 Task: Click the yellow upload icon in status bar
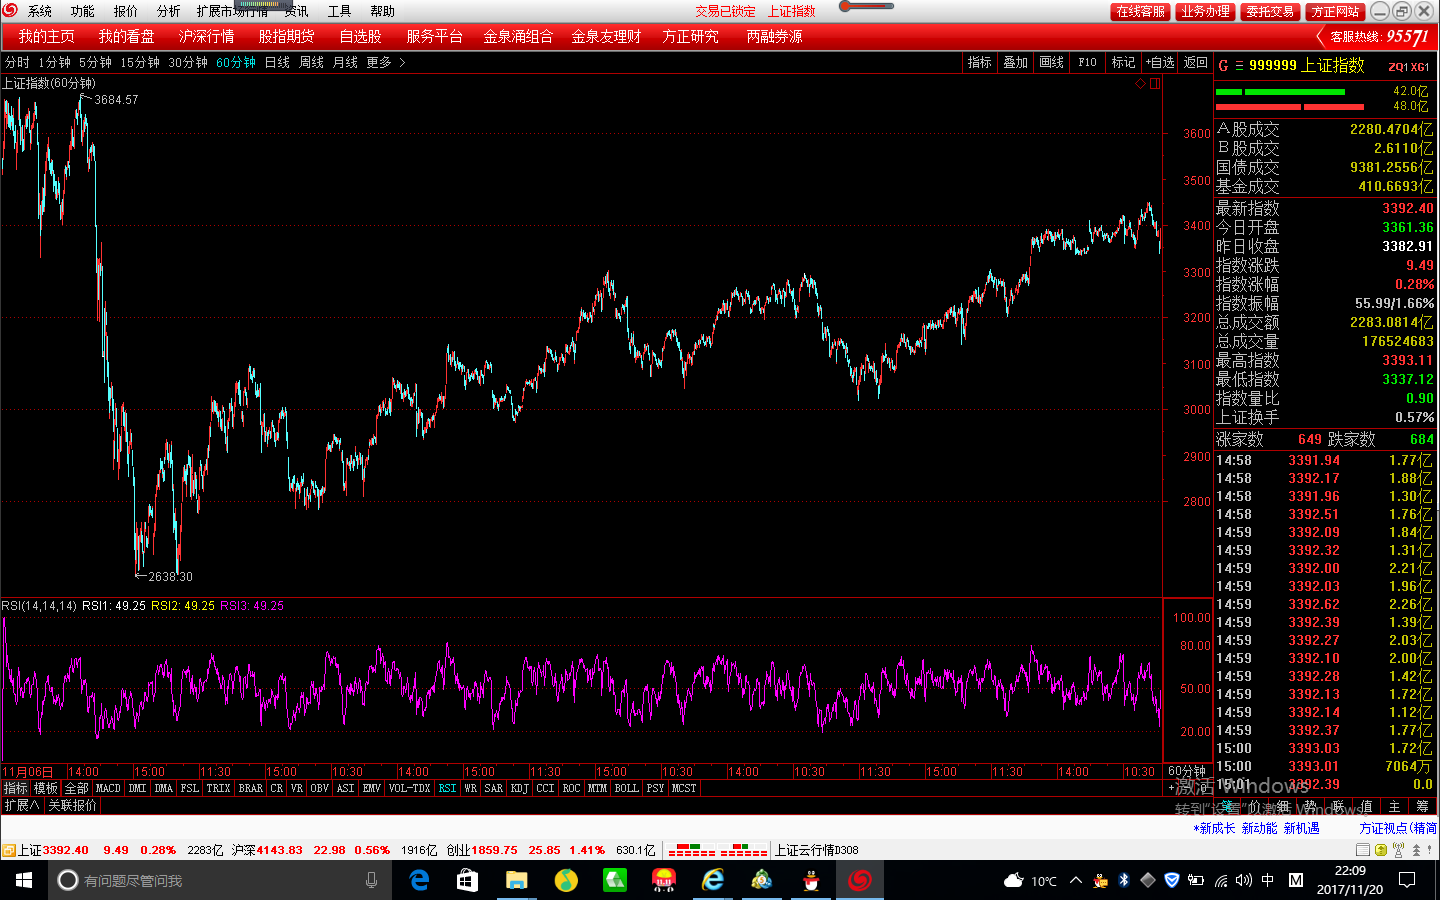click(x=1380, y=850)
